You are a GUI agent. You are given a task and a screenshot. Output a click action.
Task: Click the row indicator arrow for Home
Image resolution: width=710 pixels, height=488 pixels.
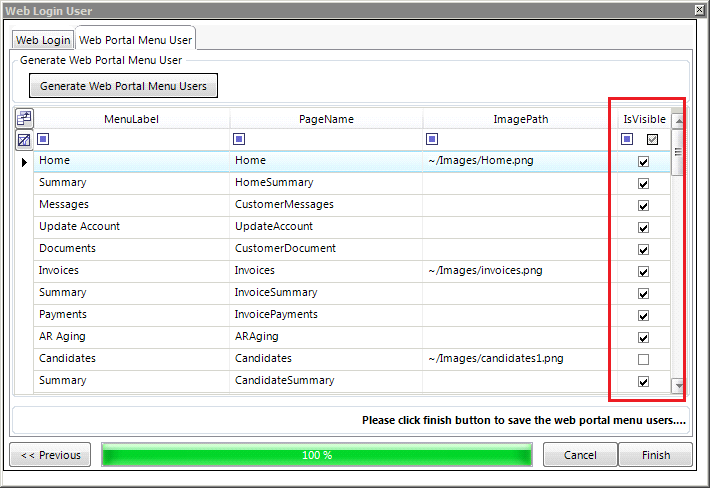(x=24, y=162)
